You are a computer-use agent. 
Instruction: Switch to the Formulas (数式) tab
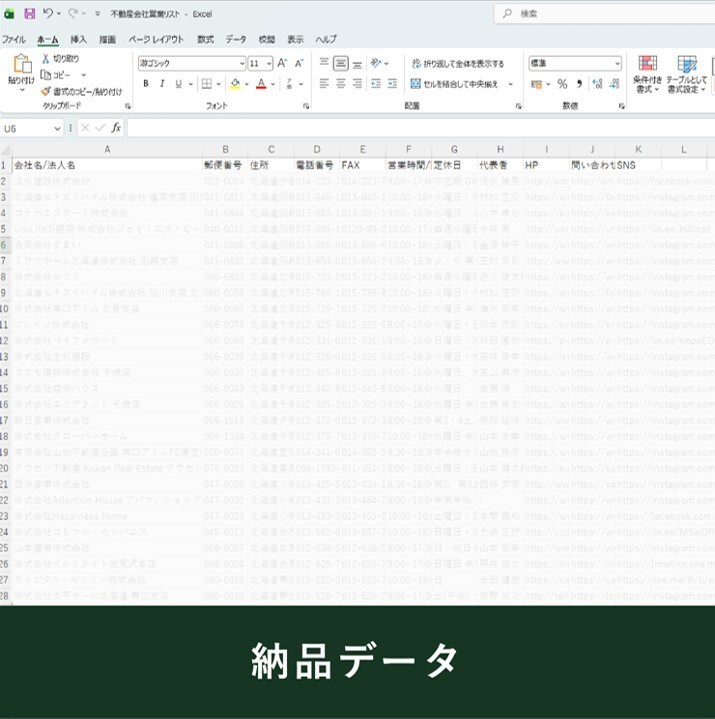[x=205, y=39]
